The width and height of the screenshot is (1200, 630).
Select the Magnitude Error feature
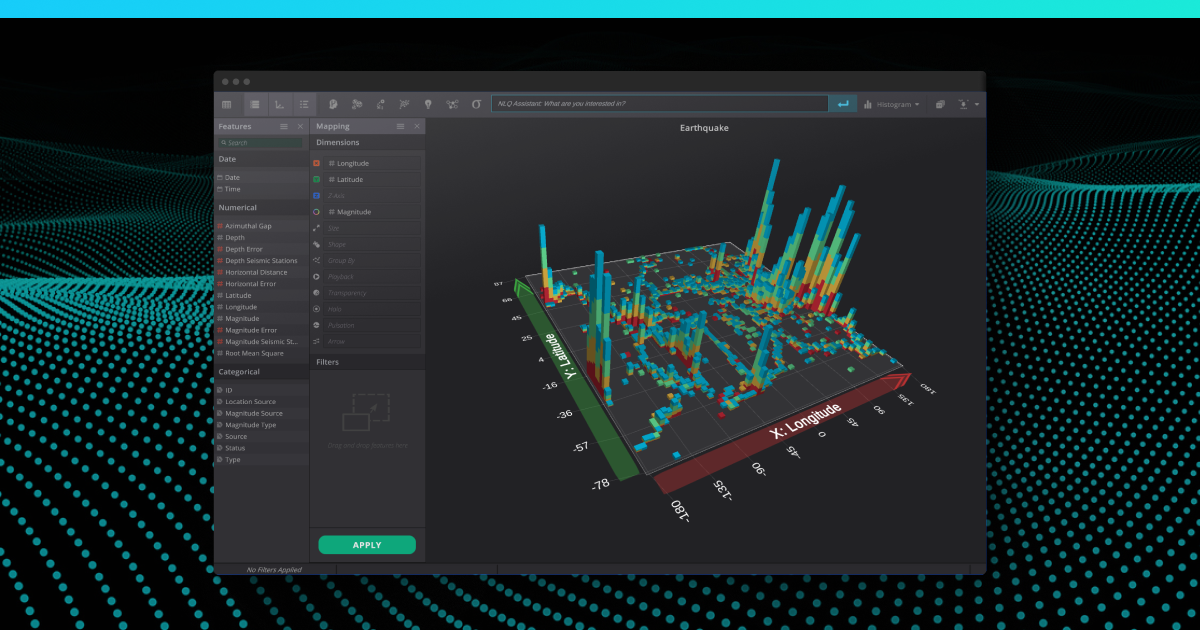(x=261, y=330)
